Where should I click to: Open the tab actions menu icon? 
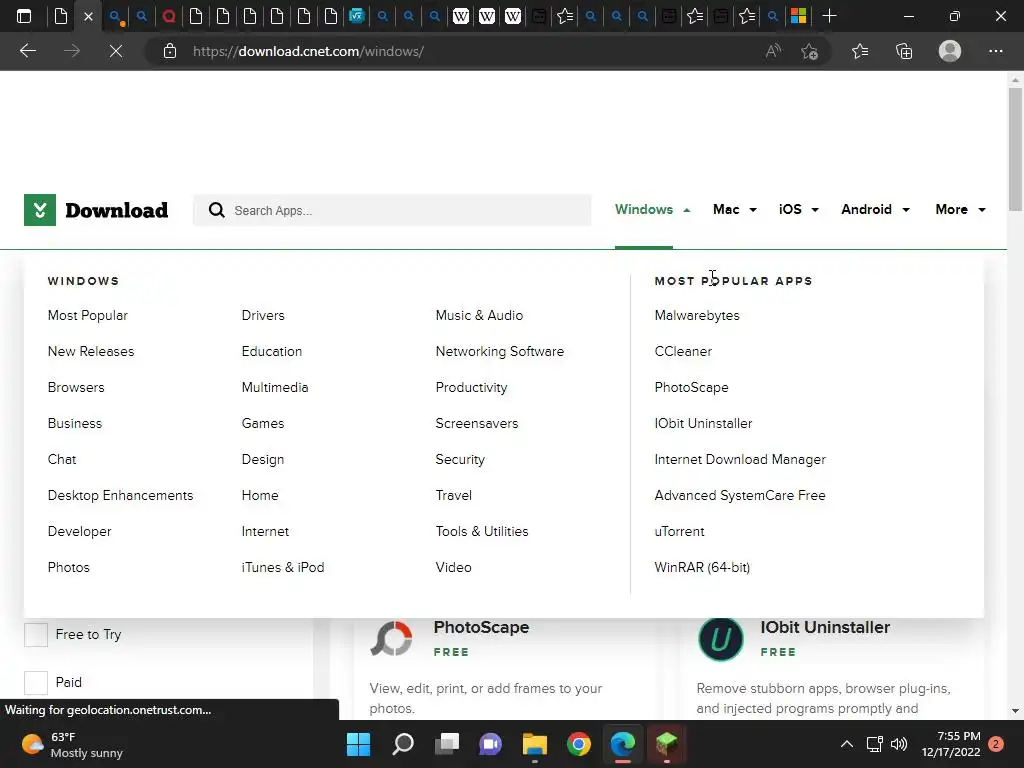[x=24, y=16]
